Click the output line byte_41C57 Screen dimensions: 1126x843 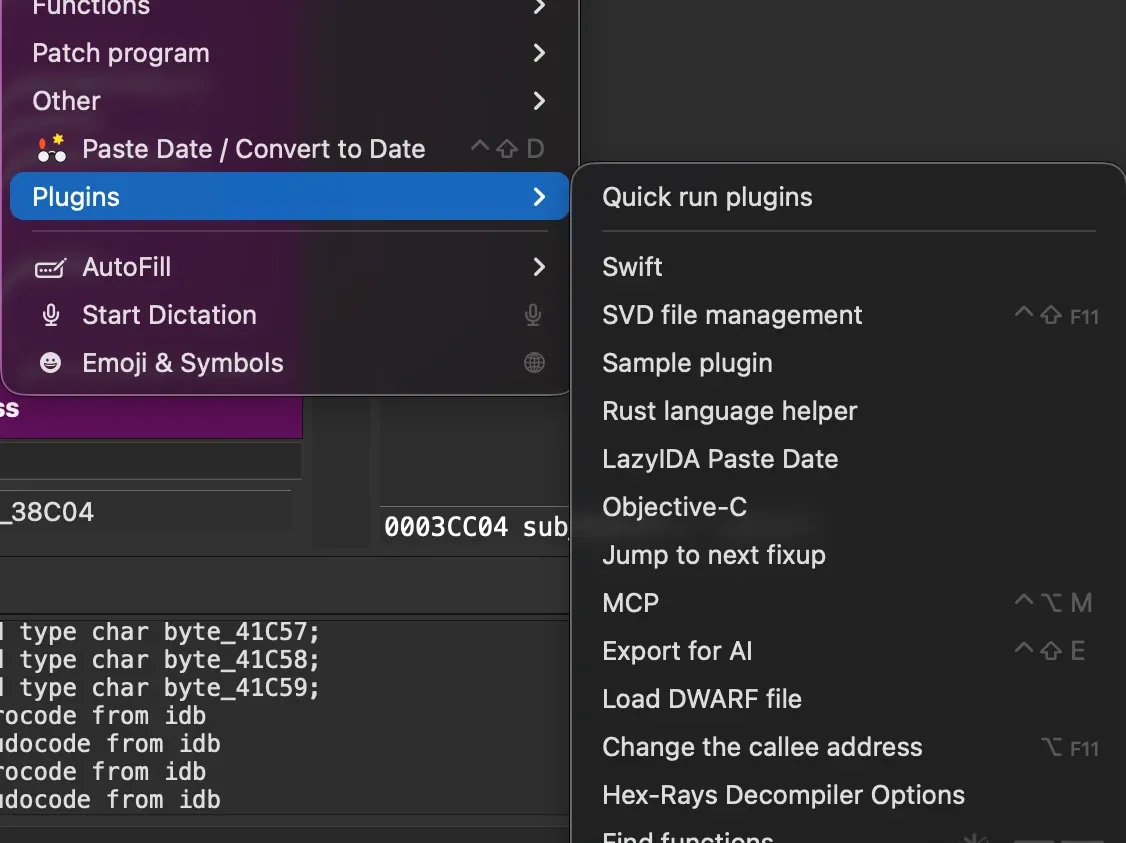159,632
